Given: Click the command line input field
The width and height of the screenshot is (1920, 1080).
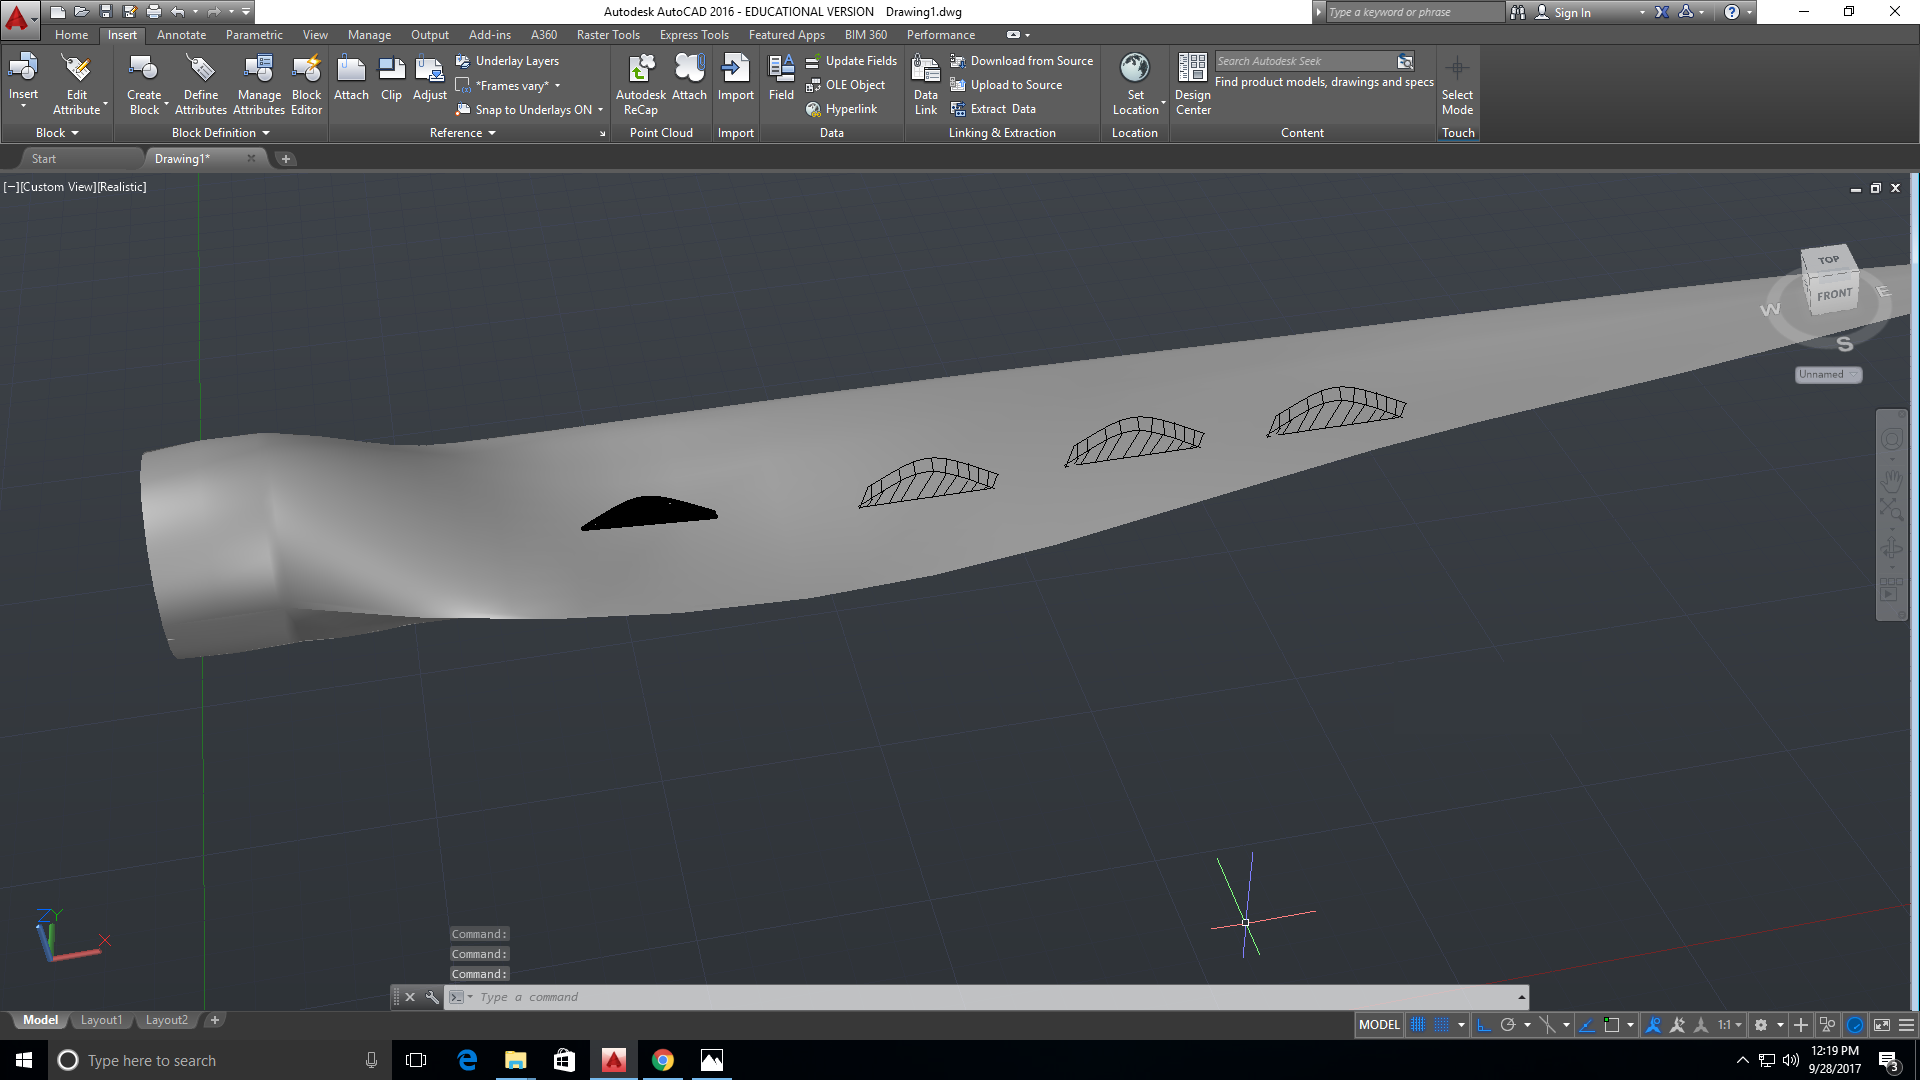Looking at the screenshot, I should tap(700, 996).
